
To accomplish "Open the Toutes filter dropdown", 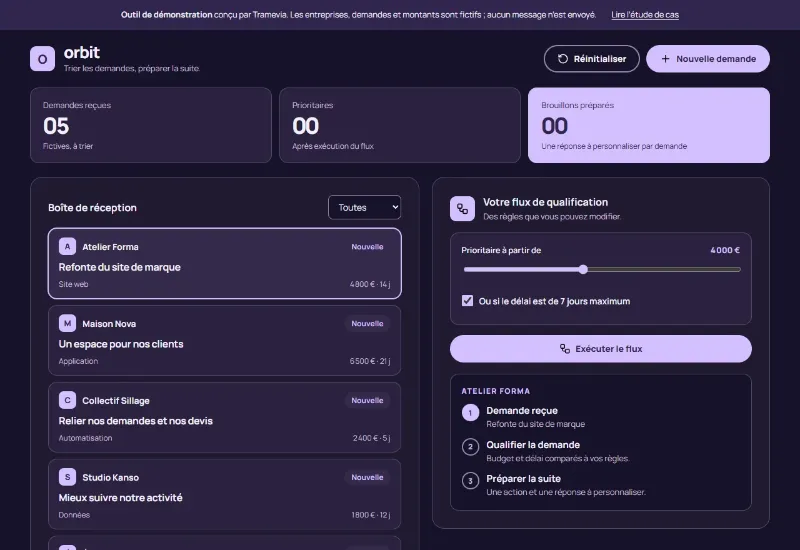I will point(364,208).
